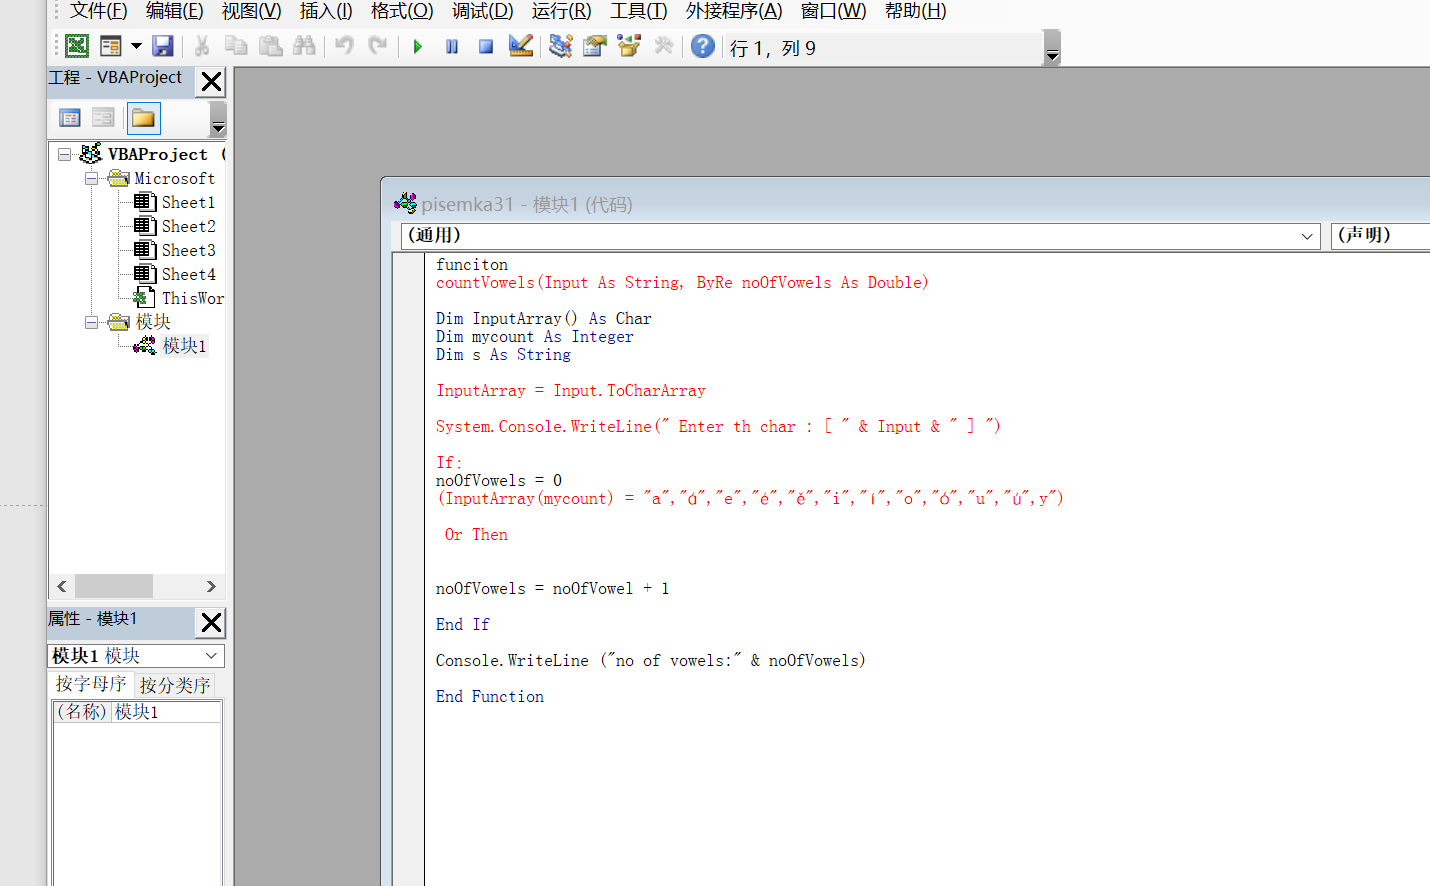1430x886 pixels.
Task: Open the Insert UserForm dropdown arrow
Action: point(135,46)
